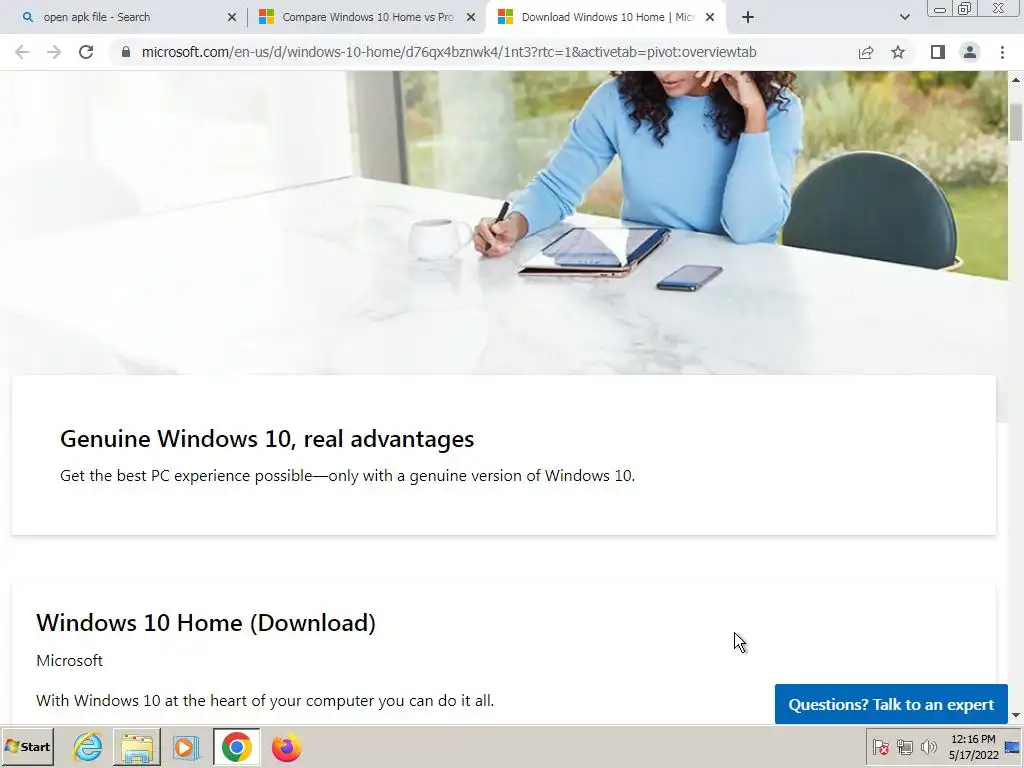The height and width of the screenshot is (768, 1024).
Task: Open network status tray icon
Action: point(904,747)
